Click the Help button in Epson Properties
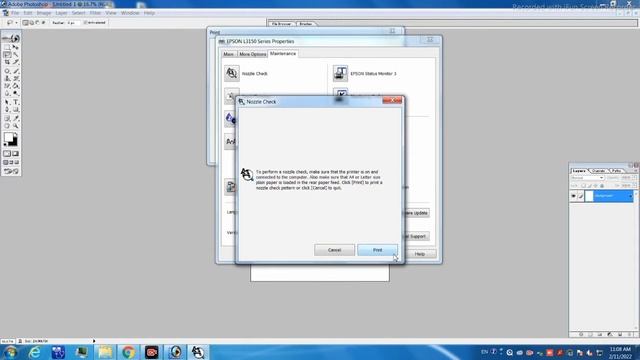 pos(420,254)
